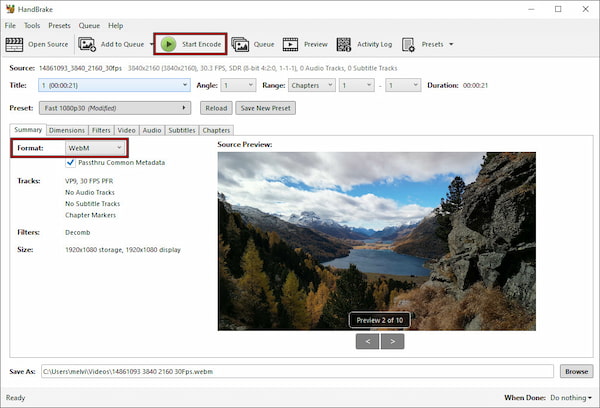Screen dimensions: 600x408
Task: Click the No Subtitle Tracks text
Action: [93, 204]
